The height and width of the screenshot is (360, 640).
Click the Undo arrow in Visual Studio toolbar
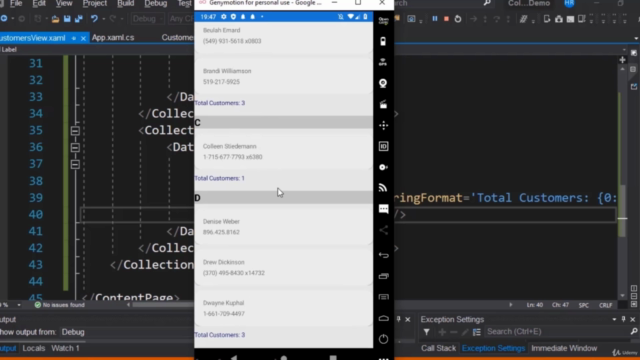click(94, 19)
